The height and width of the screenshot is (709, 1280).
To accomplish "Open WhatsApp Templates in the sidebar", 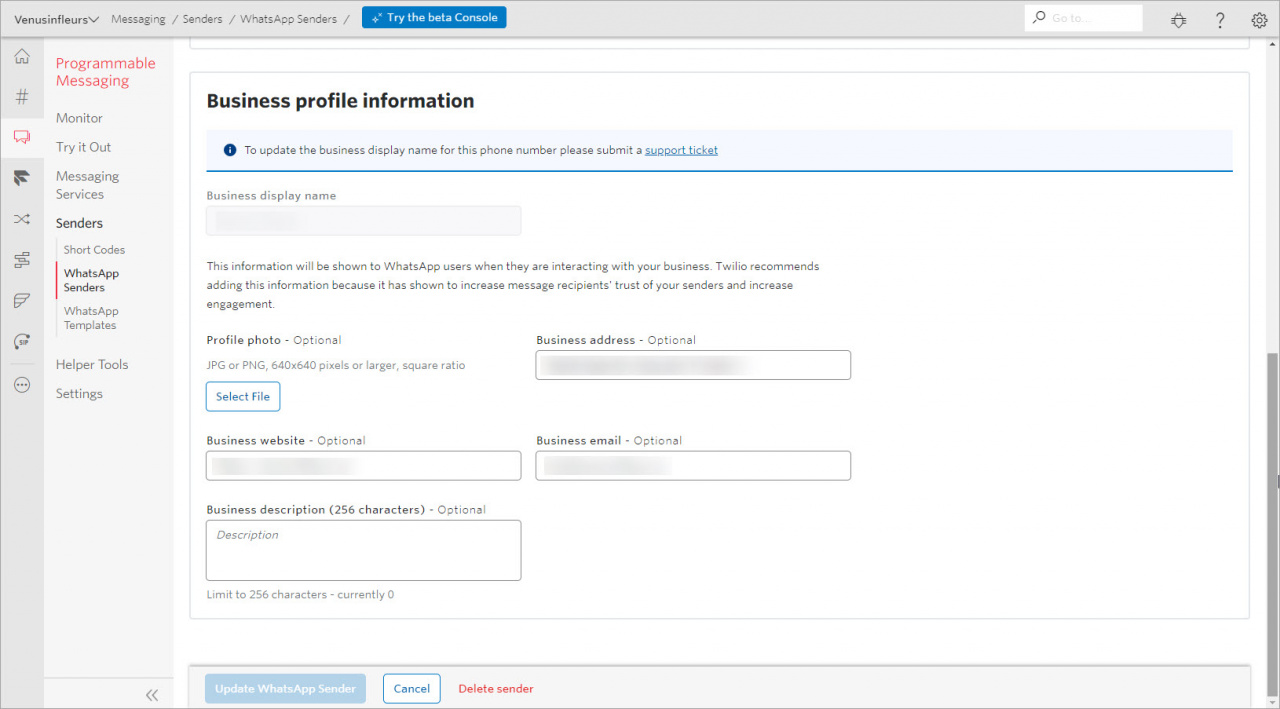I will (91, 318).
